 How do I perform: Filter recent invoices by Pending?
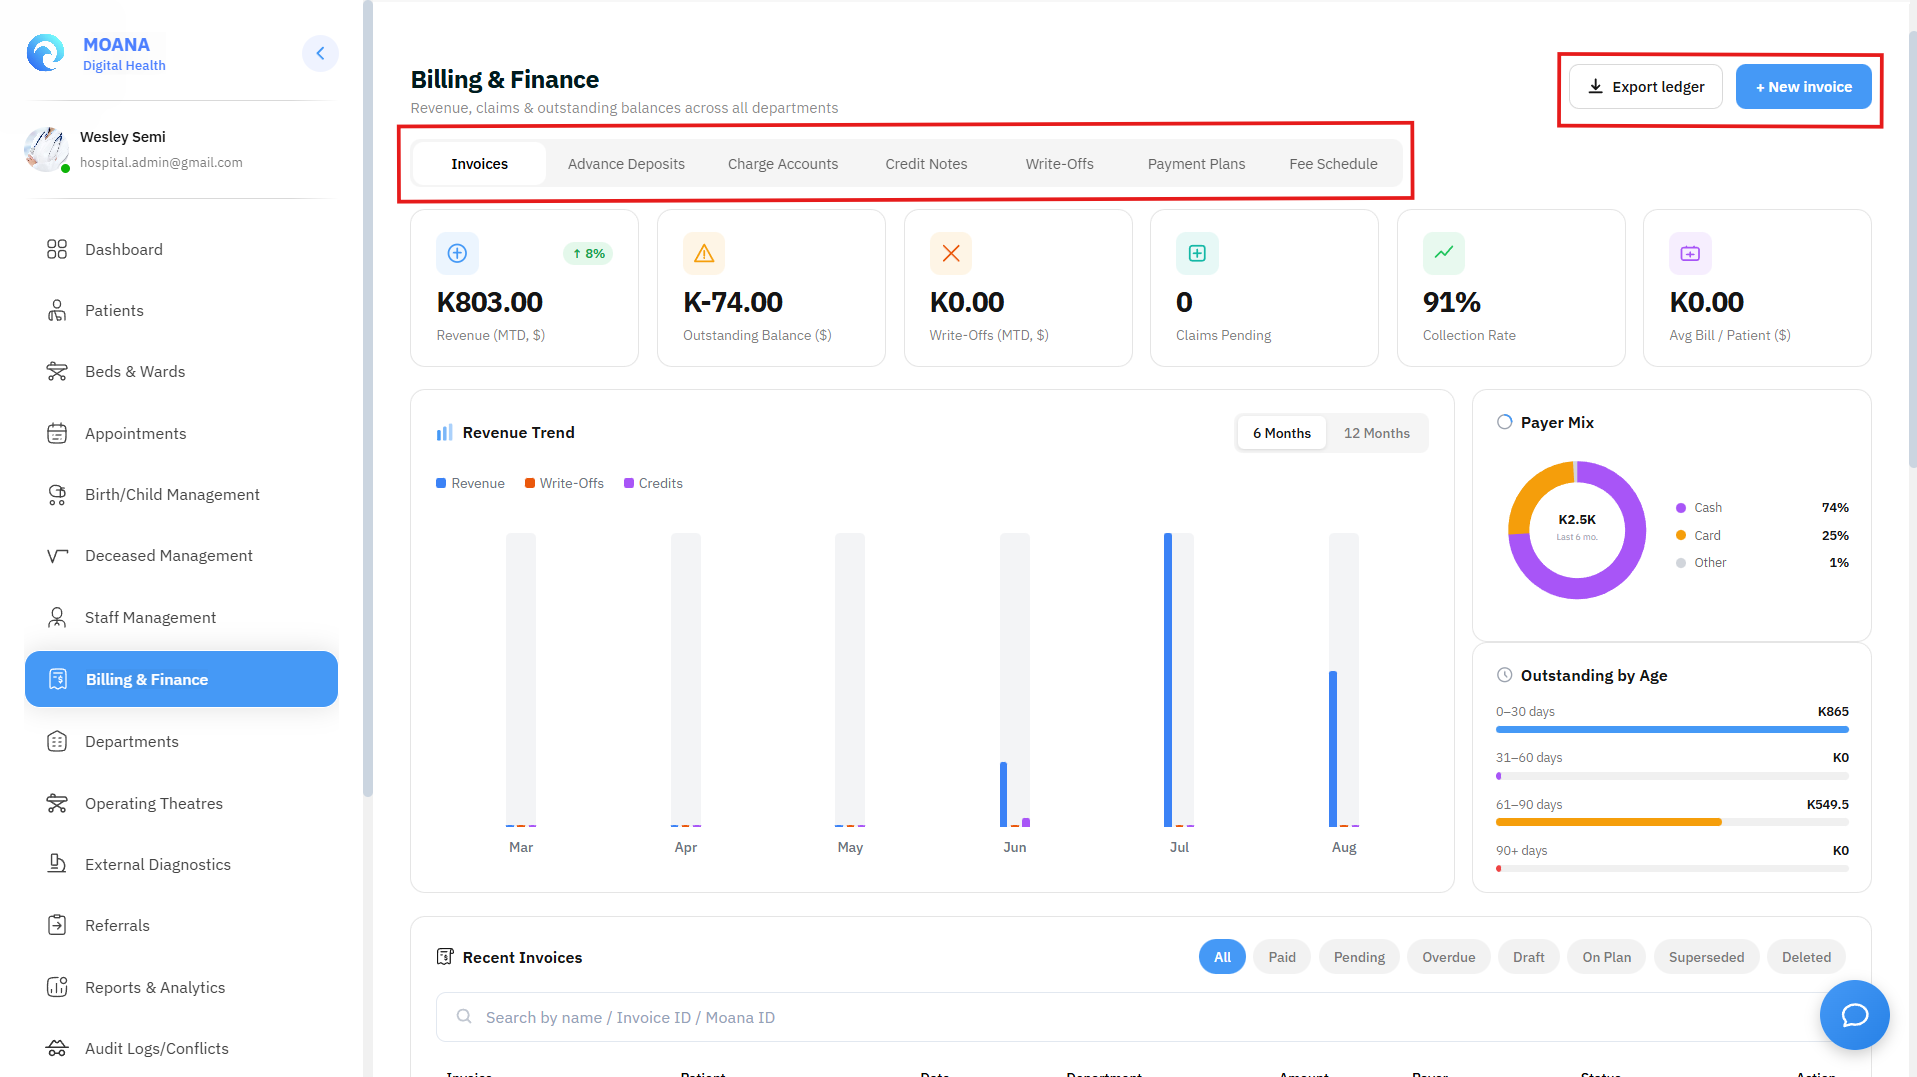(x=1359, y=957)
